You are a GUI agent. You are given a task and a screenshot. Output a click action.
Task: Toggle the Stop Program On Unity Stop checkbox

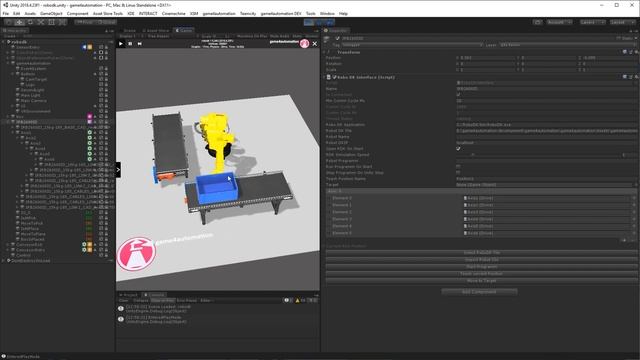point(458,173)
